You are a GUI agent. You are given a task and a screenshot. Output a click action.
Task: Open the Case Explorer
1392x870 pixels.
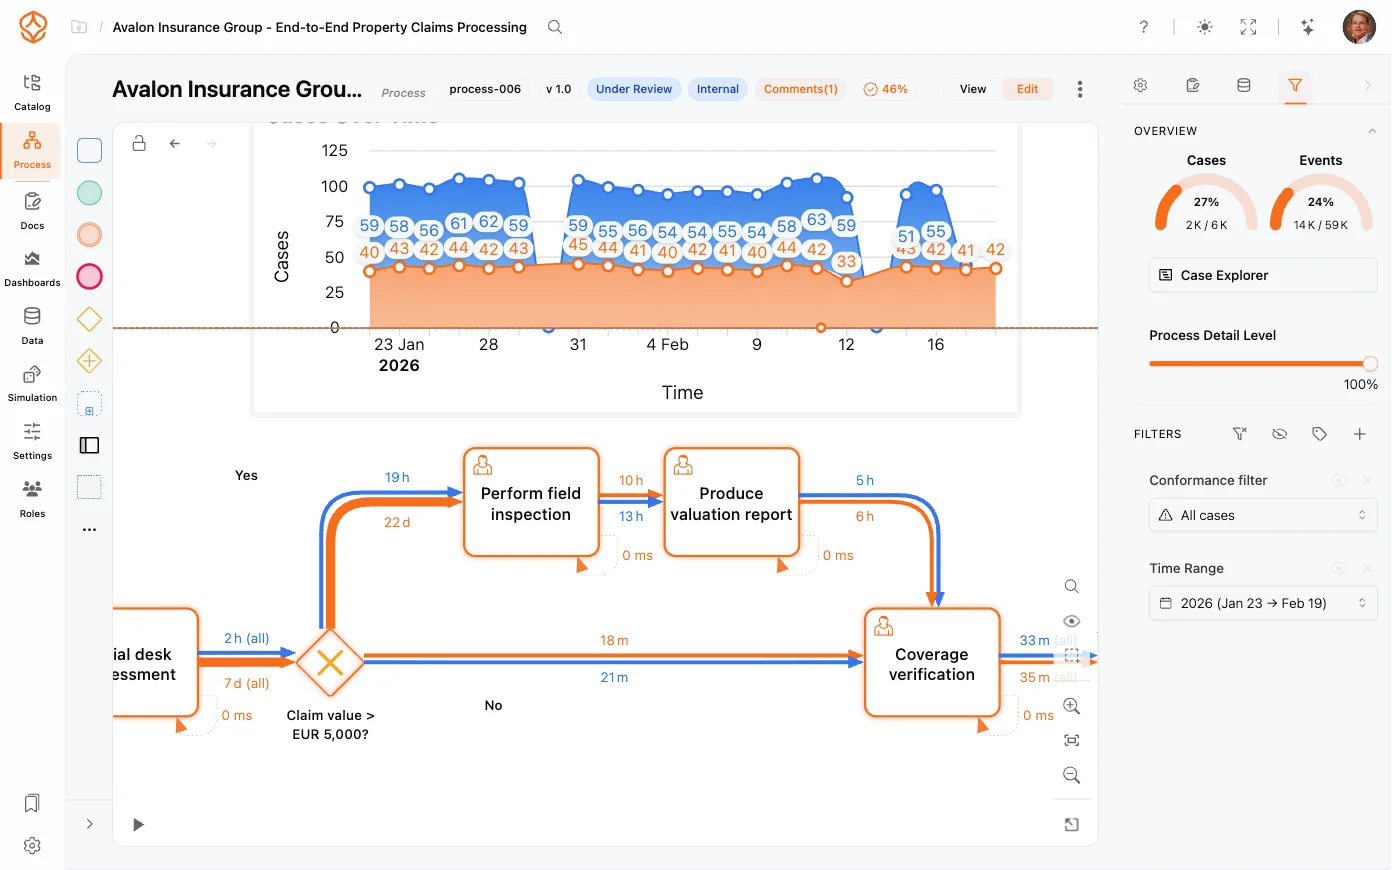[x=1263, y=275]
